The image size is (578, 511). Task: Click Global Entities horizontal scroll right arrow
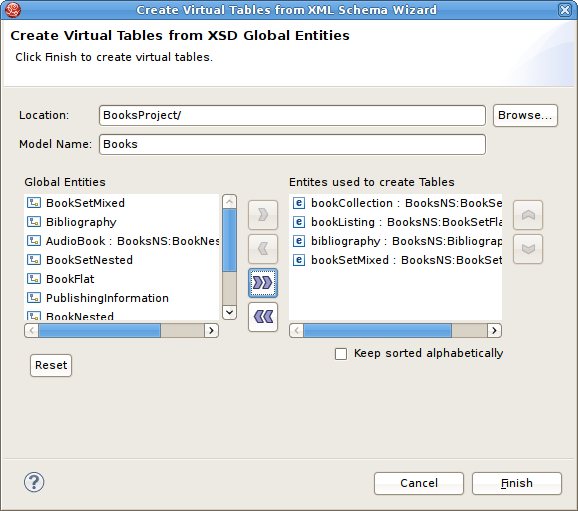tap(211, 330)
